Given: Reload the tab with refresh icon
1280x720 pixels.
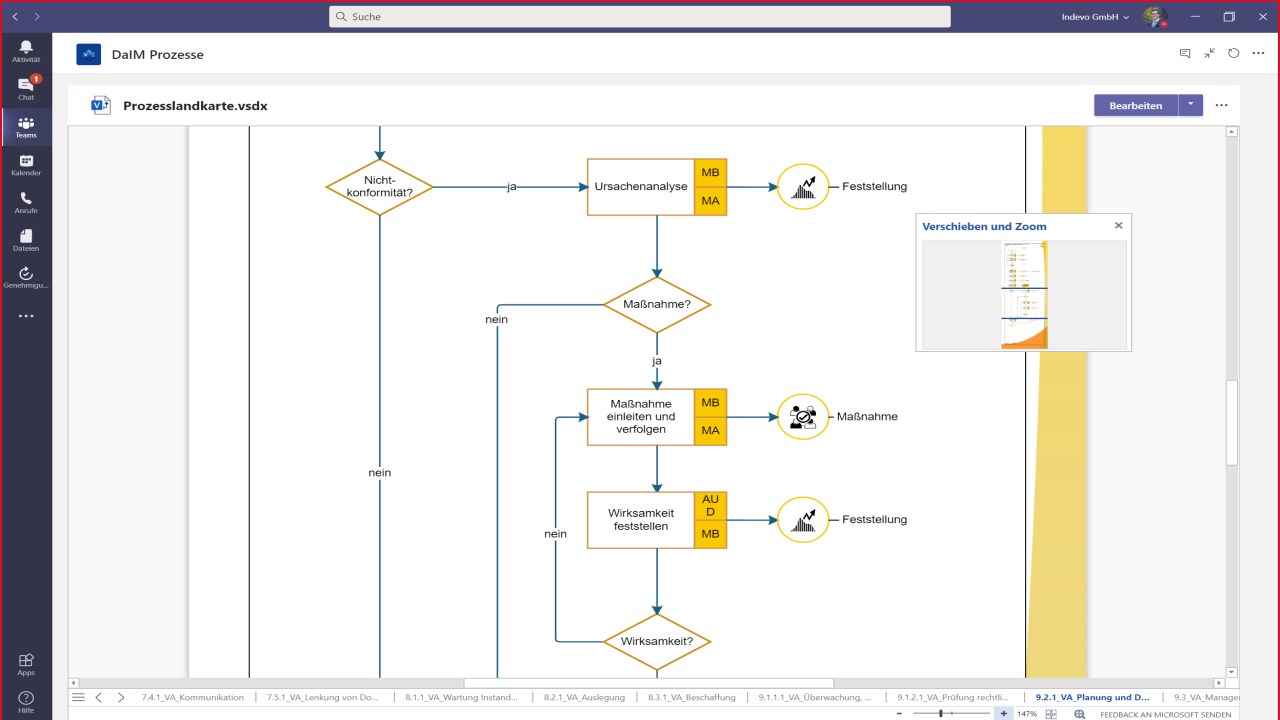Looking at the screenshot, I should 1234,54.
